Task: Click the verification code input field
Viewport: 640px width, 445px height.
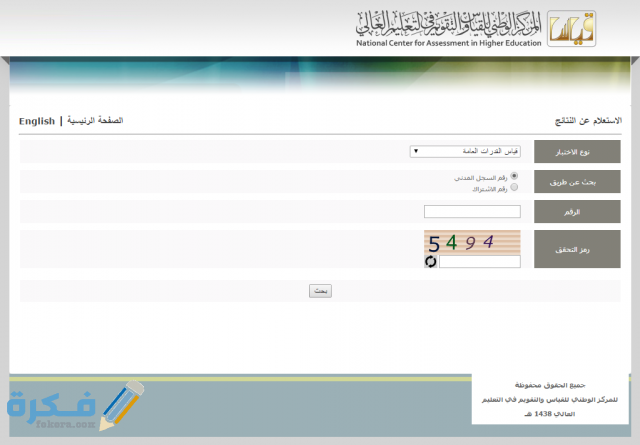Action: (479, 262)
